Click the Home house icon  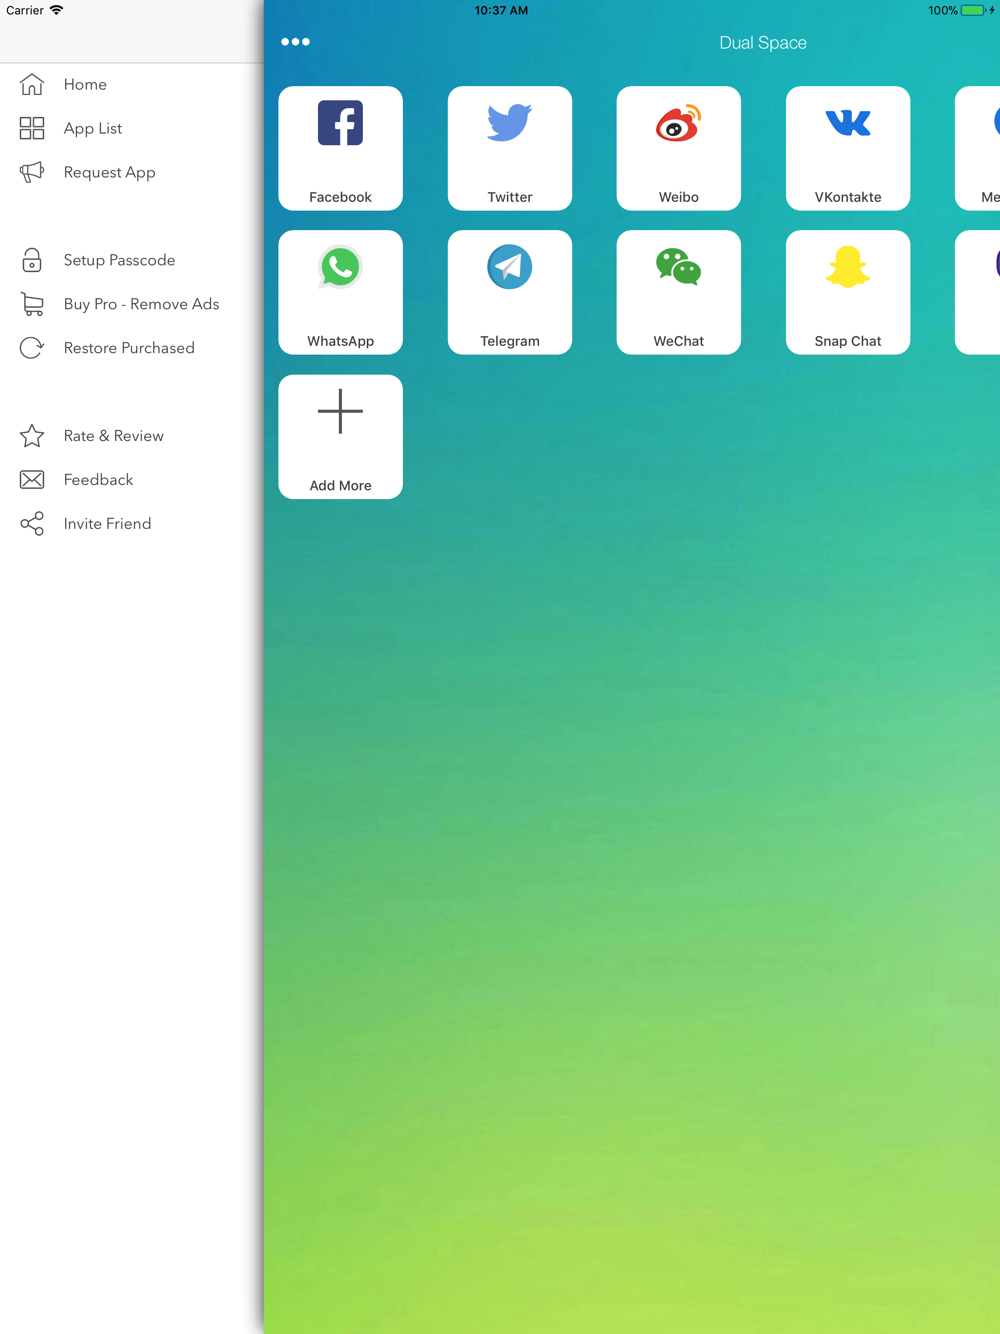(32, 84)
